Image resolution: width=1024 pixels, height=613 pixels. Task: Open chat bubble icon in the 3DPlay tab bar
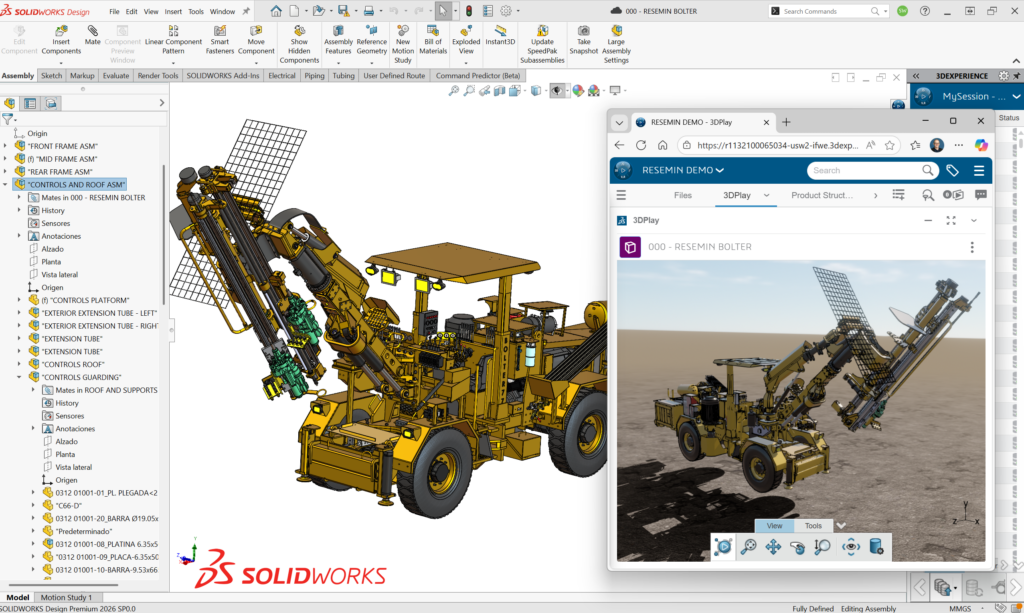click(980, 195)
